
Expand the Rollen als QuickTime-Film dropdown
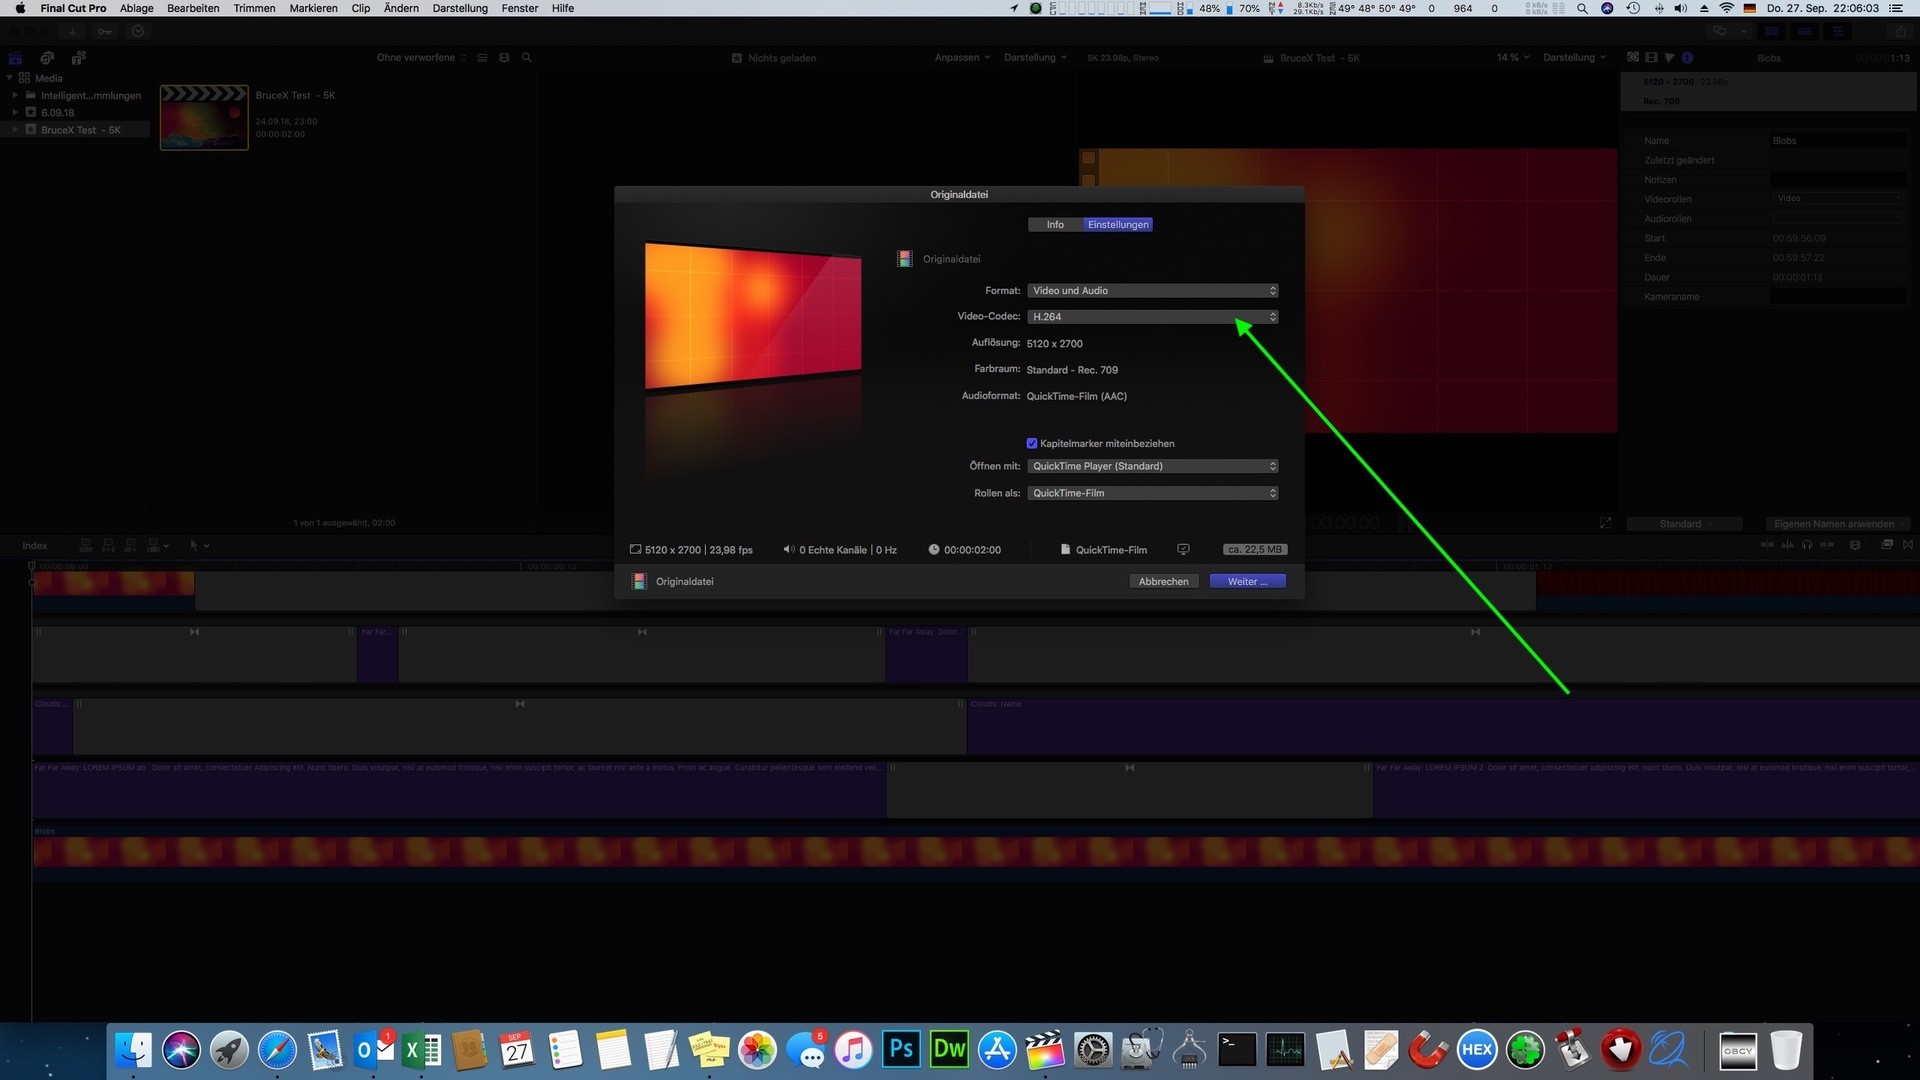(1152, 493)
